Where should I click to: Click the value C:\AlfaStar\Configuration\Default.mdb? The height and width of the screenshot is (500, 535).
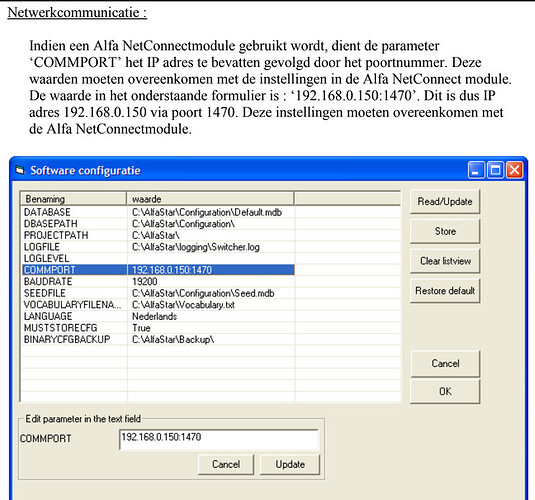pyautogui.click(x=207, y=212)
